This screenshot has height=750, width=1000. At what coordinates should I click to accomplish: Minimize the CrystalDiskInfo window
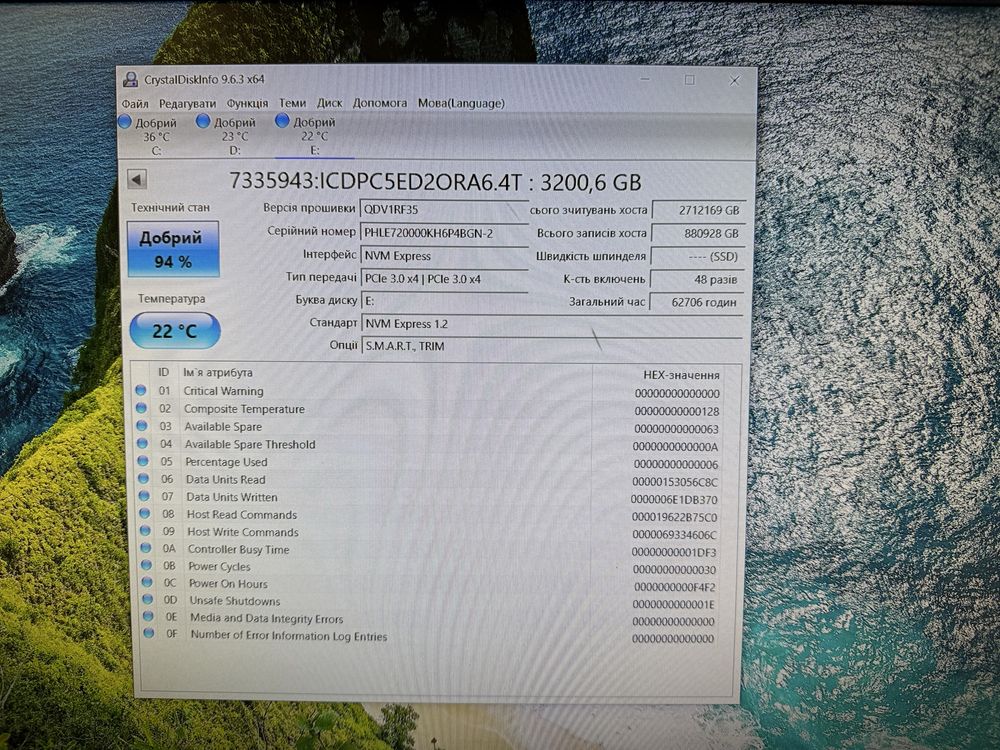click(645, 80)
